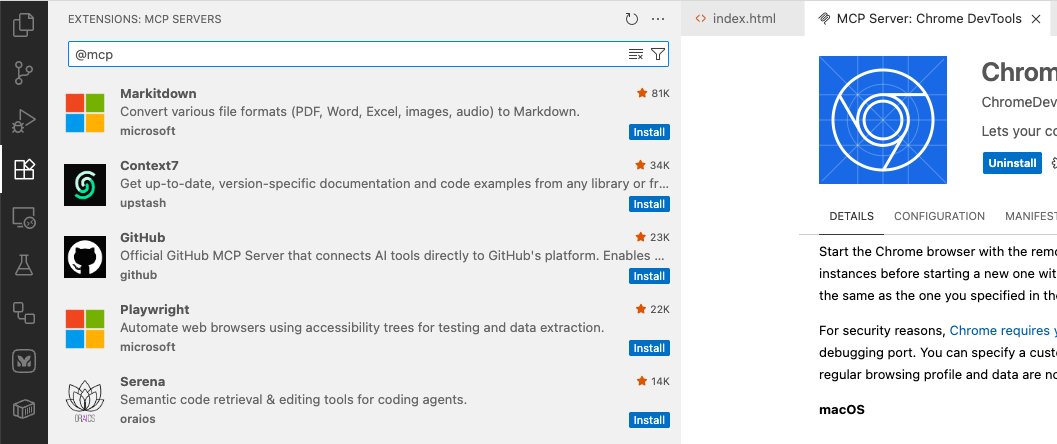This screenshot has width=1057, height=444.
Task: Select the Serena lotus logo
Action: coord(85,401)
